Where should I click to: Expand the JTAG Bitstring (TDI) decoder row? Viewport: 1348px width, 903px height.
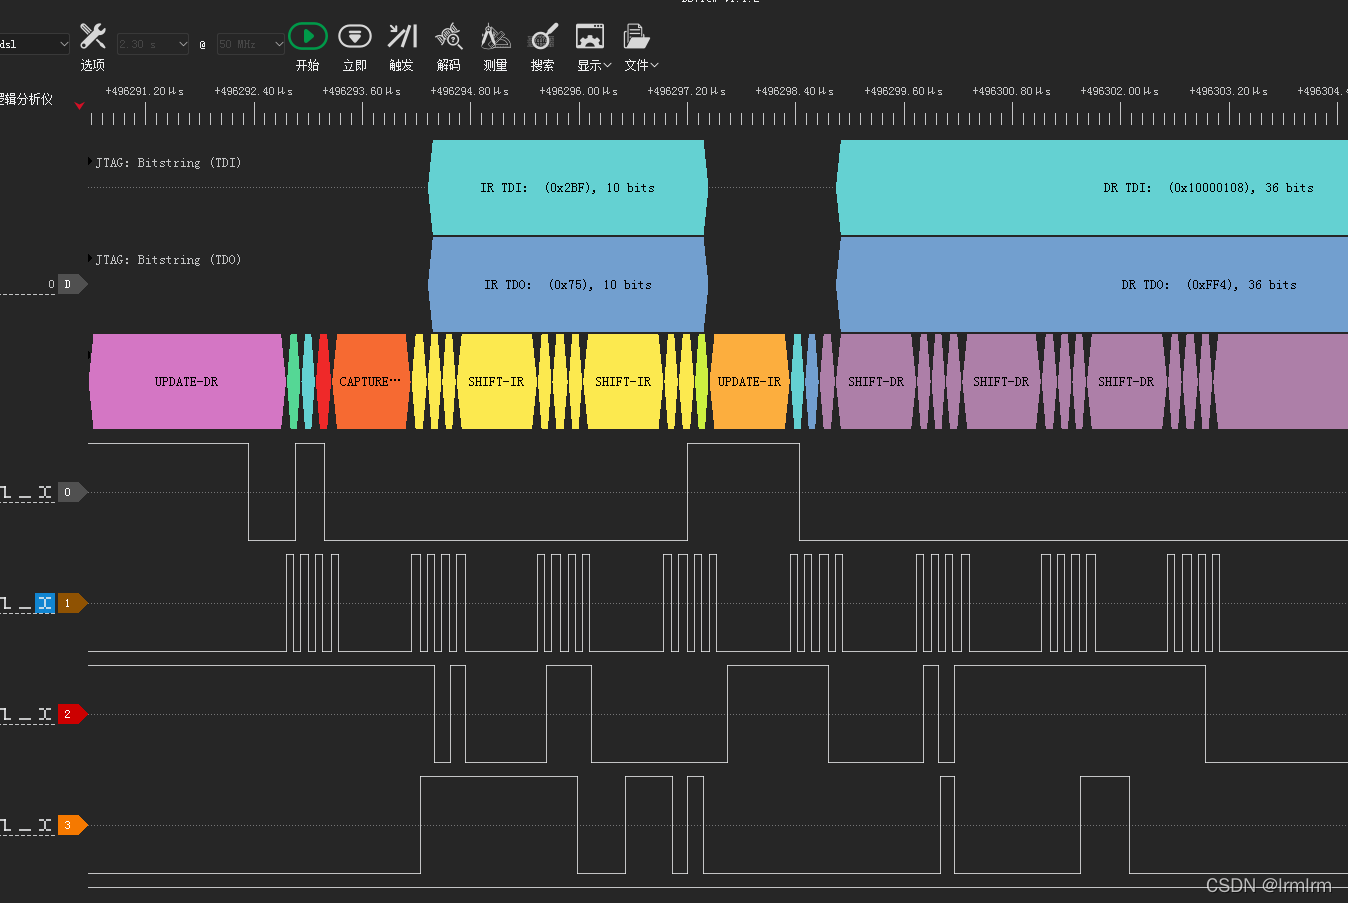click(91, 161)
